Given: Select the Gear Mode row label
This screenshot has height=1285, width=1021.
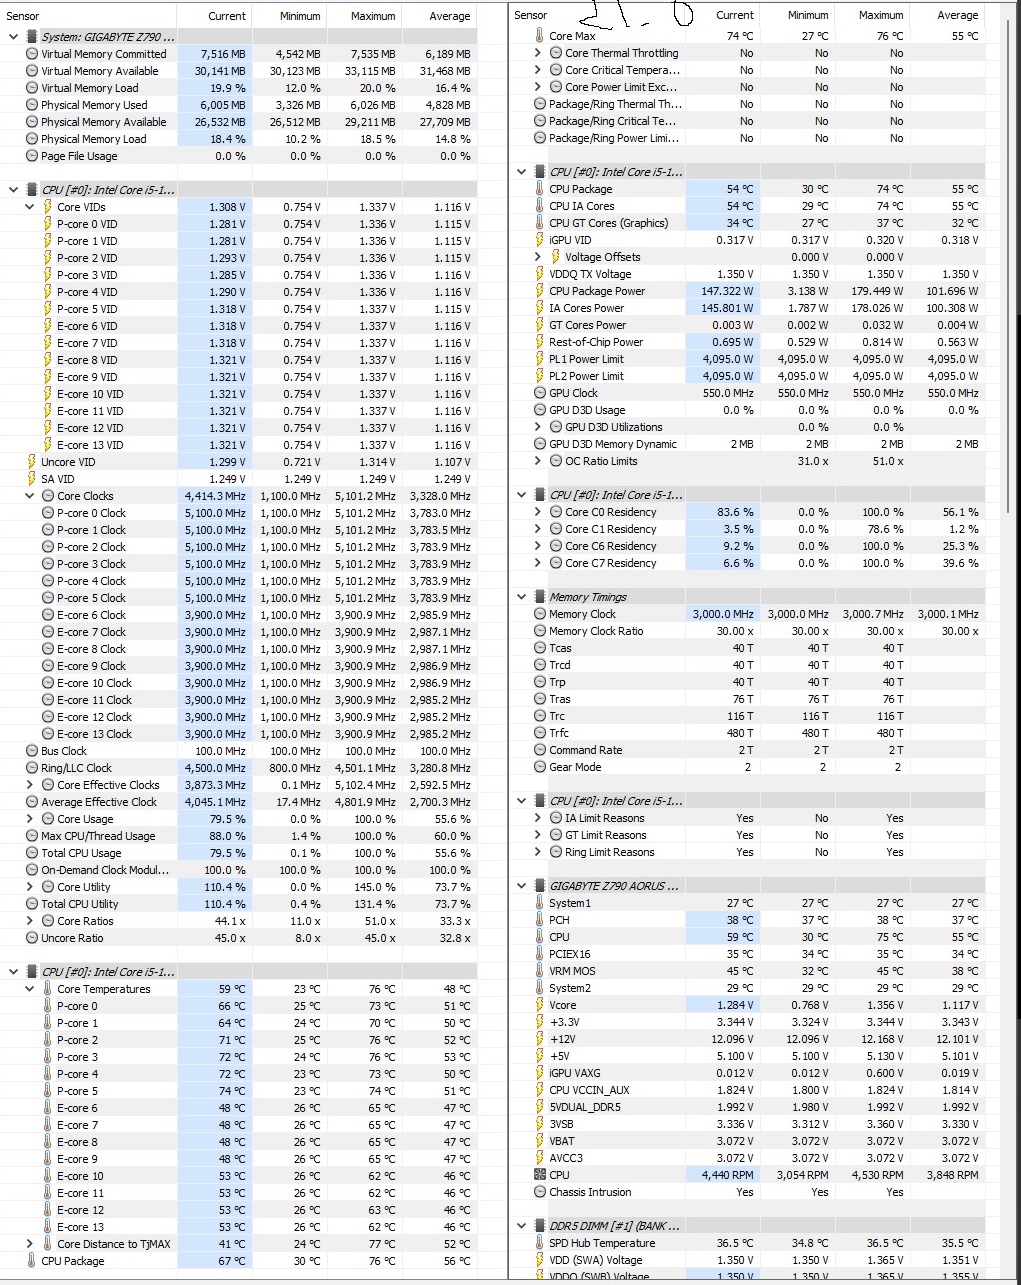Looking at the screenshot, I should coord(575,767).
